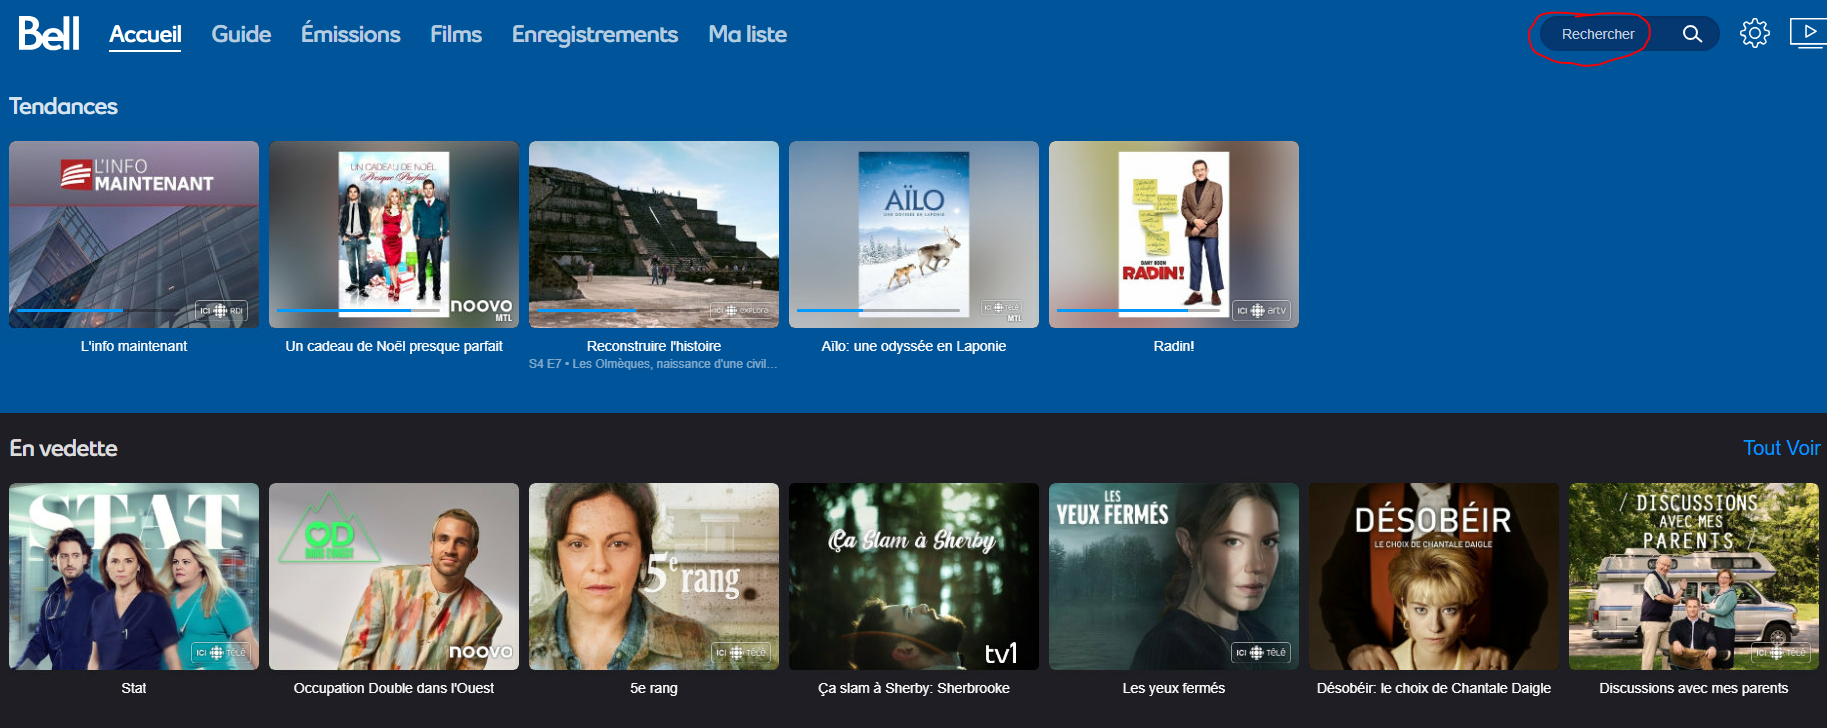Image resolution: width=1827 pixels, height=728 pixels.
Task: Open Discussions avec mes parents thumbnail
Action: pos(1694,576)
